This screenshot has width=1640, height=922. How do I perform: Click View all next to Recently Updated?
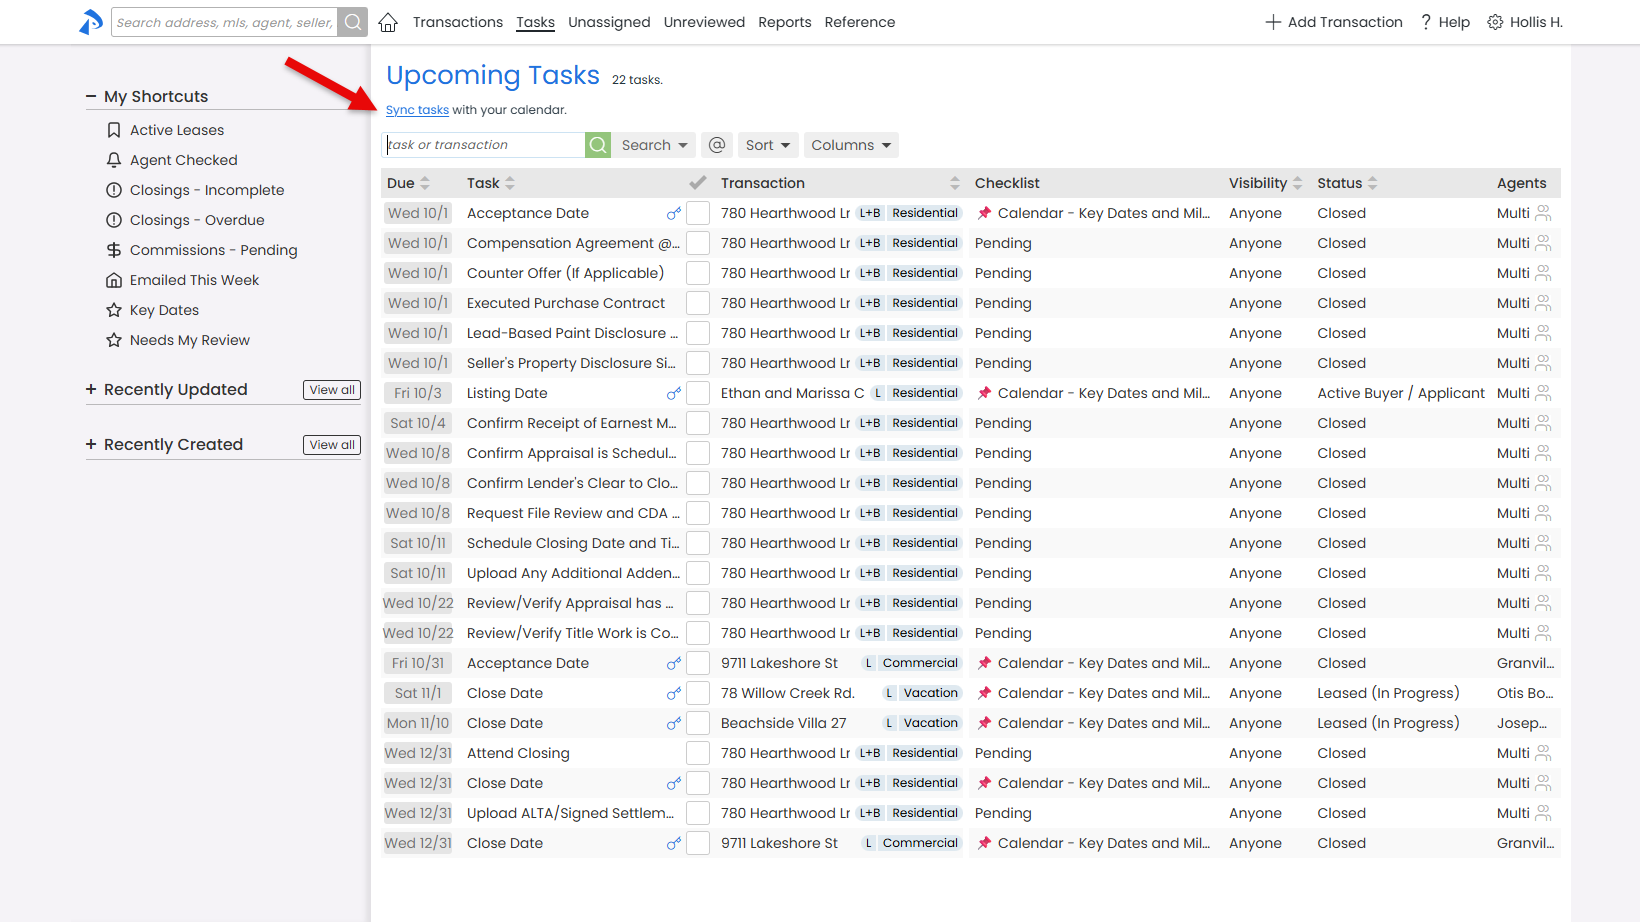pos(332,390)
